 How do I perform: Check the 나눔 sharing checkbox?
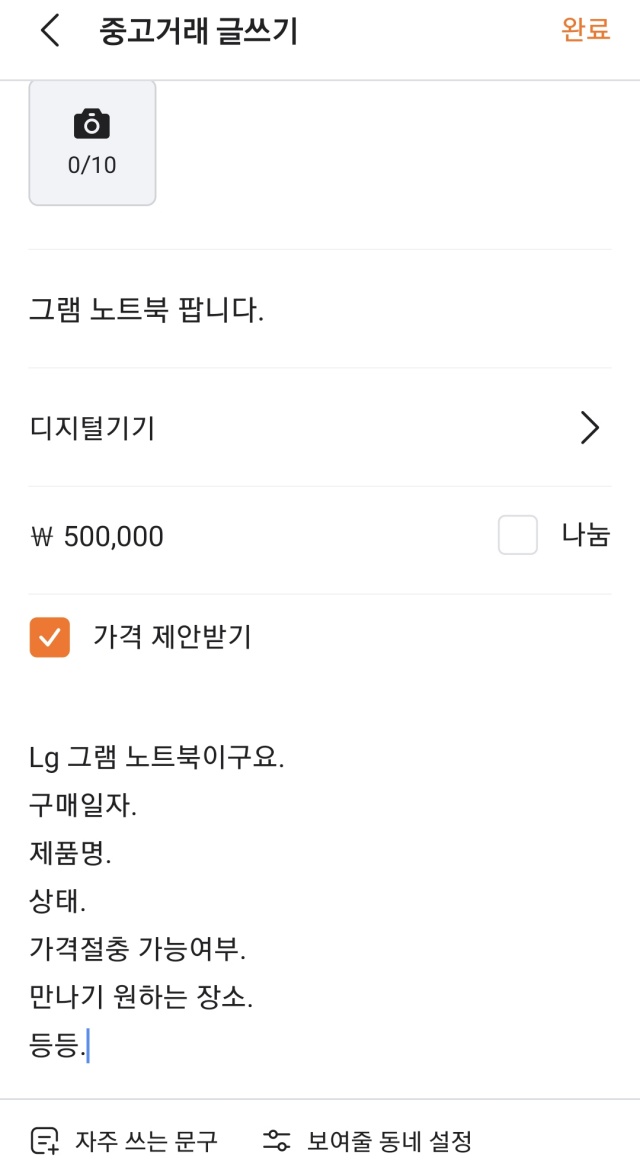517,536
